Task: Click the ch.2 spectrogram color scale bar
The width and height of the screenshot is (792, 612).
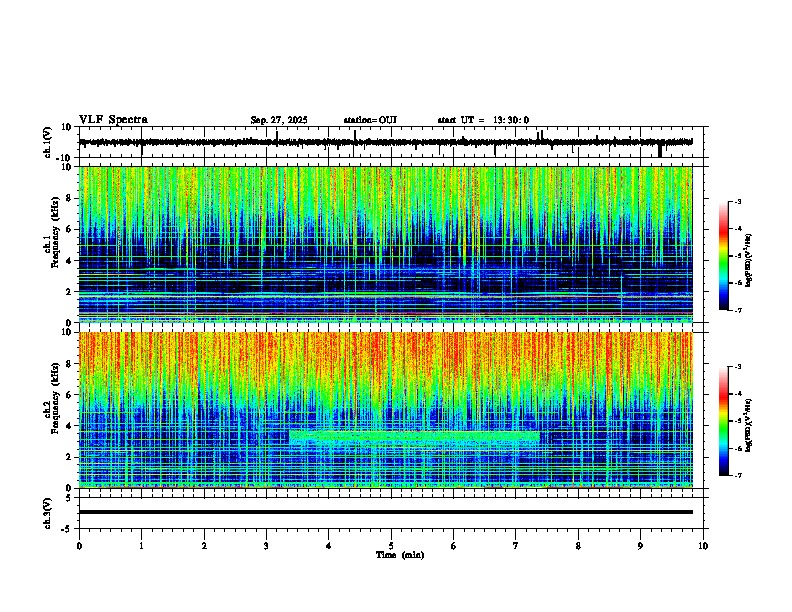Action: [724, 421]
